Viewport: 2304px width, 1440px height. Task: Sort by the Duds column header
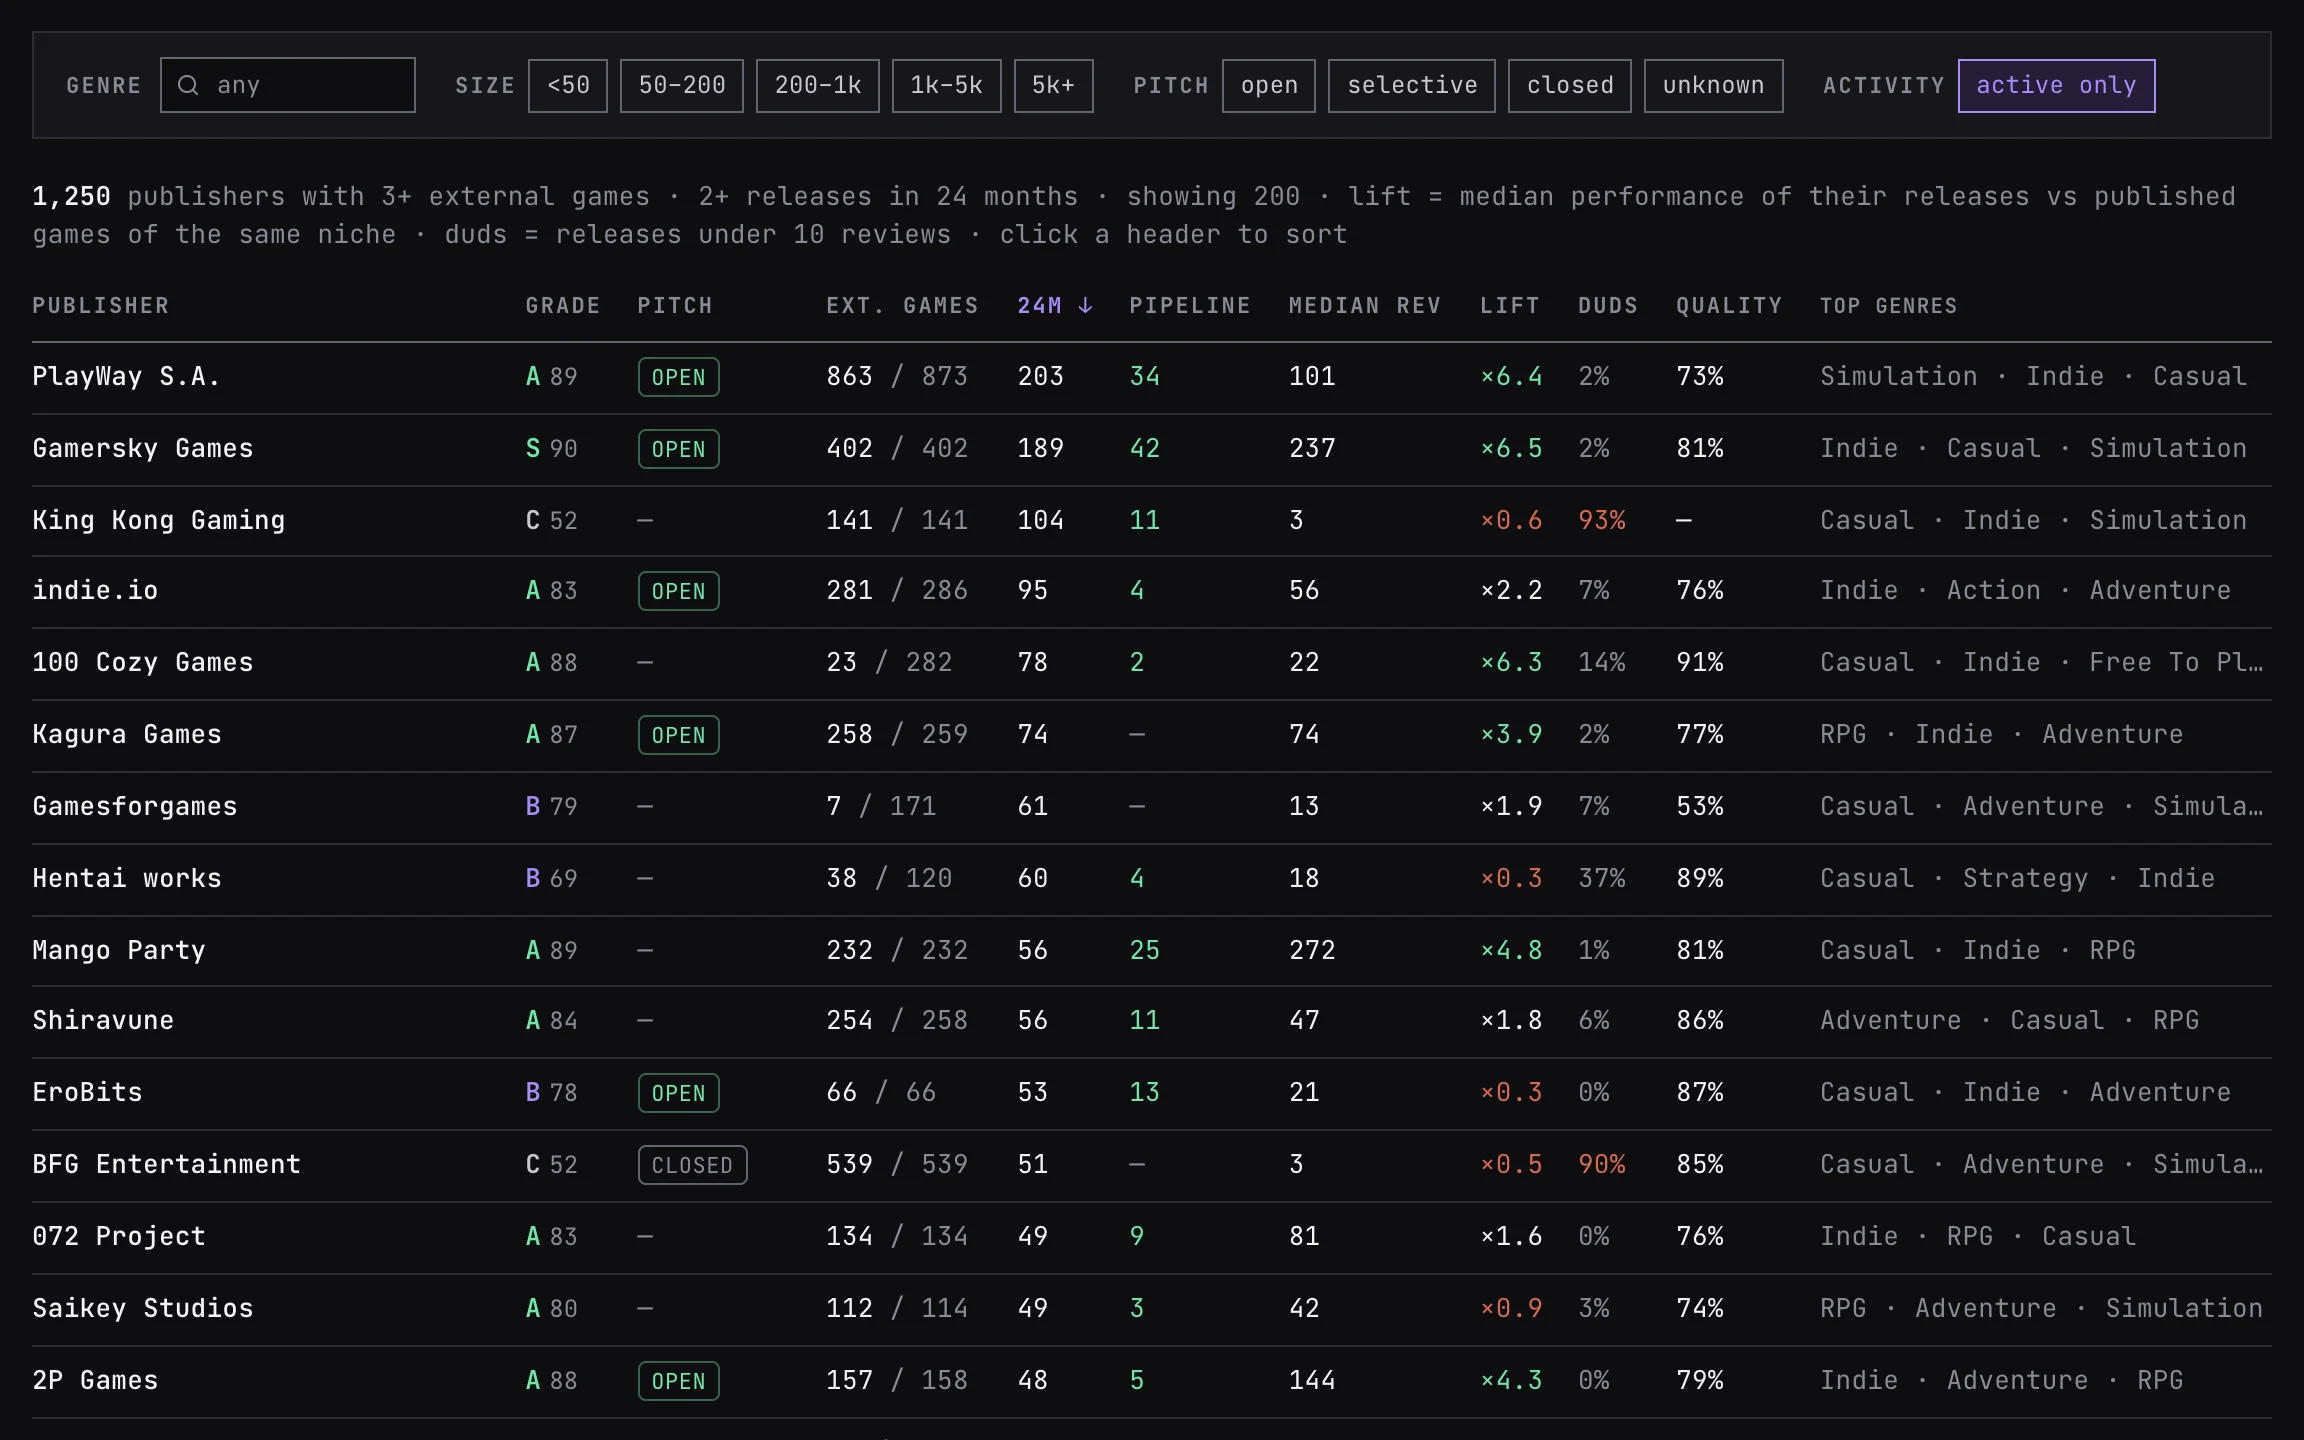pos(1608,306)
